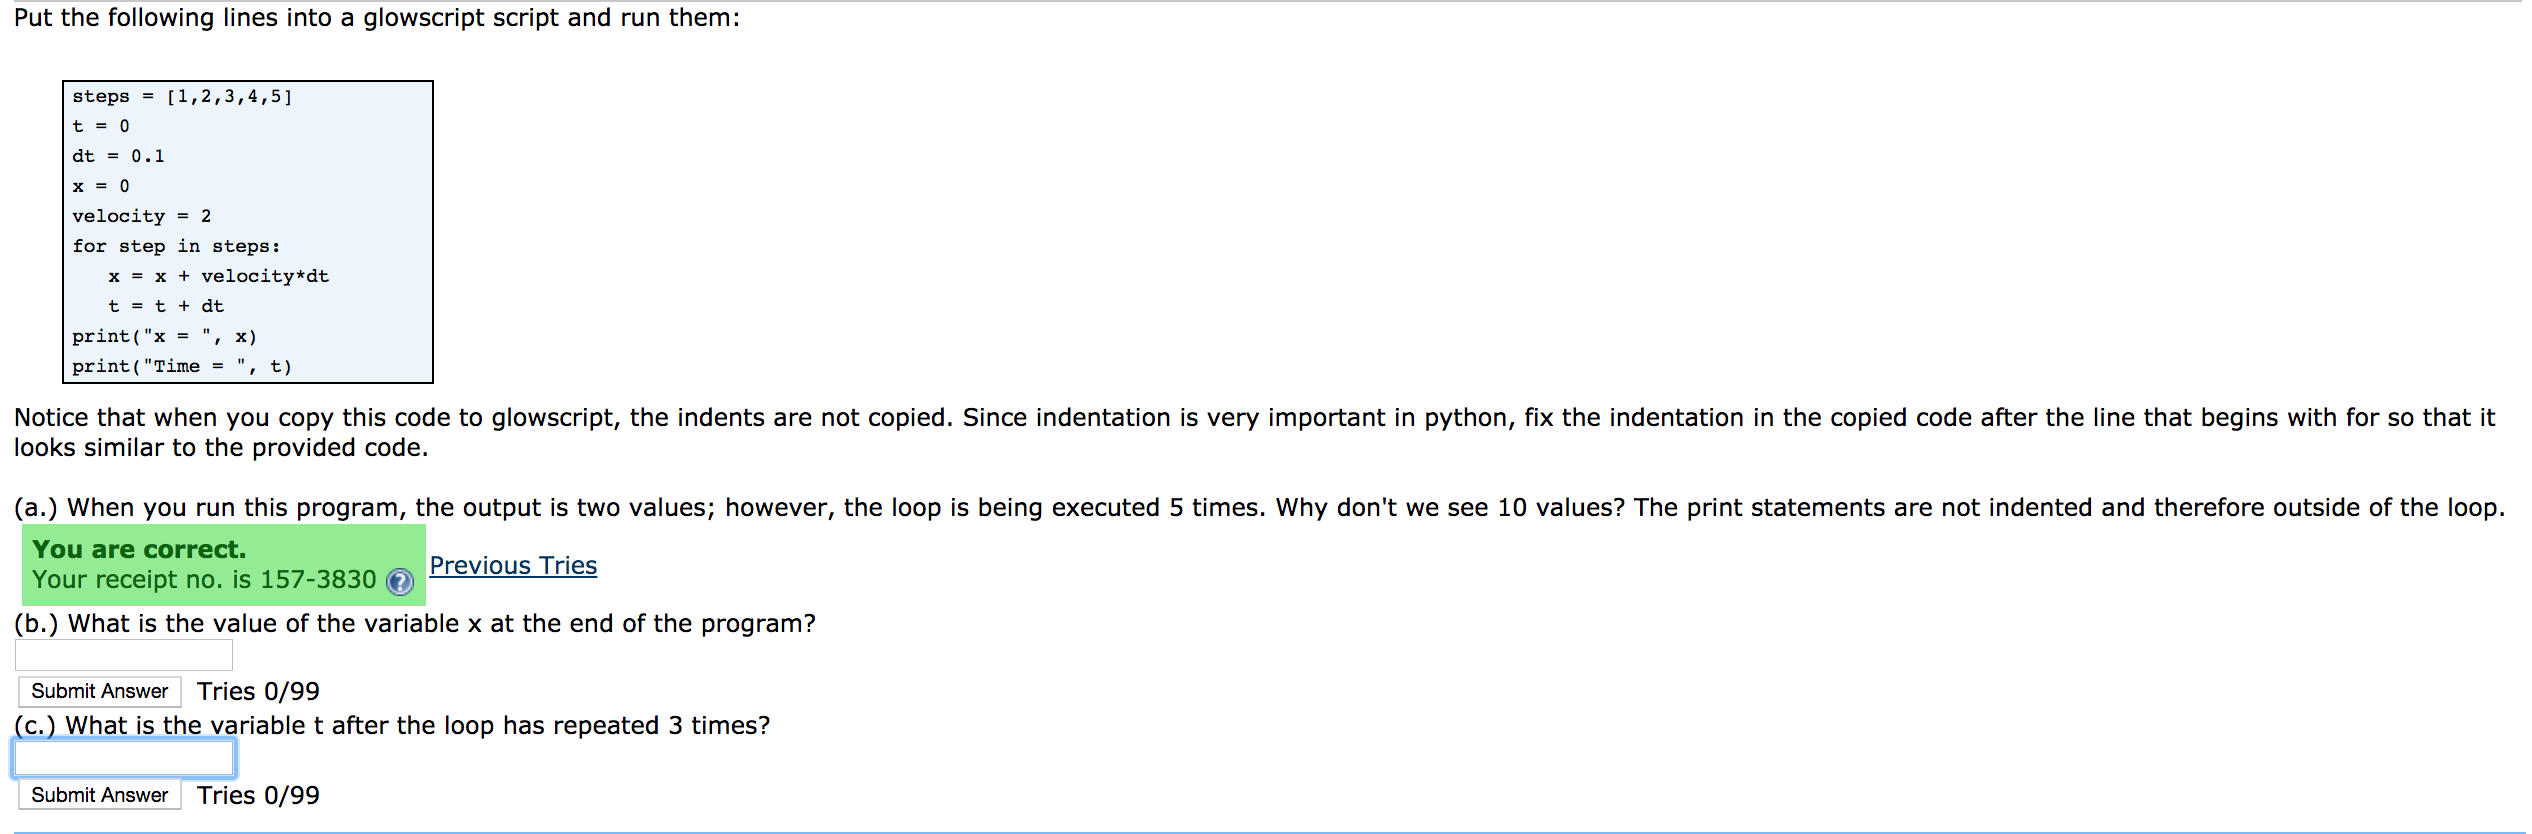
Task: Click code line 'dt = 0.1'
Action: click(x=118, y=157)
